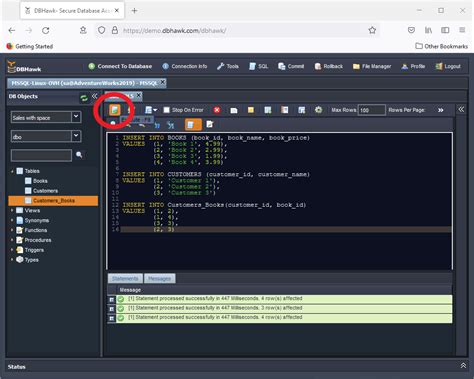Click the brown-orange table icon in editor toolbar
The image size is (474, 379).
[x=285, y=110]
